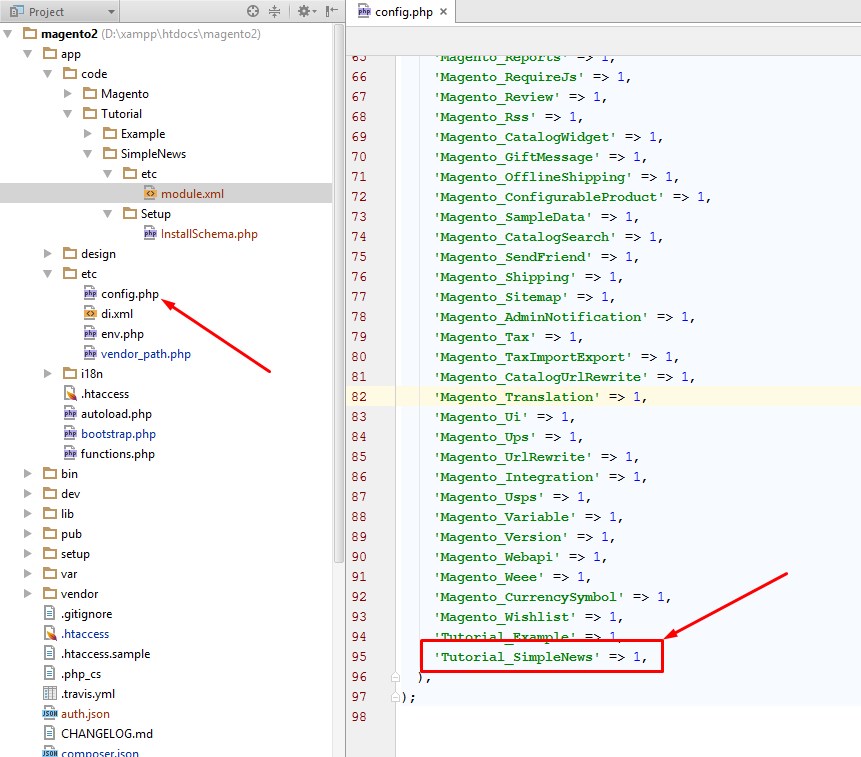Click the fold marker on line 97
This screenshot has height=757, width=861.
(395, 697)
